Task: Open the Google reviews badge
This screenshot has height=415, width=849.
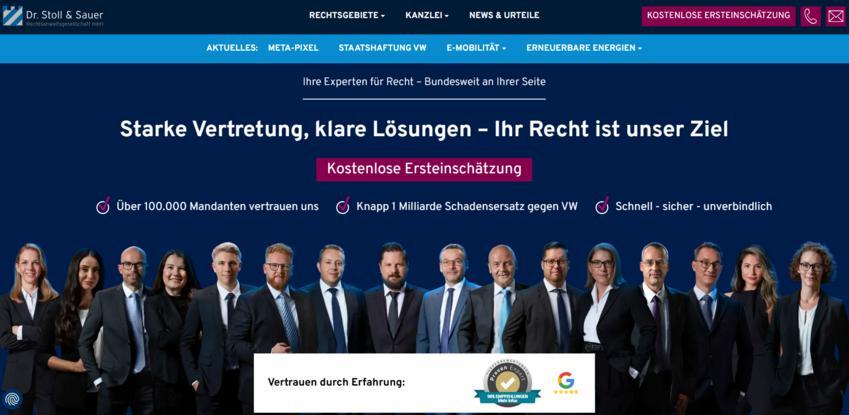Action: coord(566,383)
